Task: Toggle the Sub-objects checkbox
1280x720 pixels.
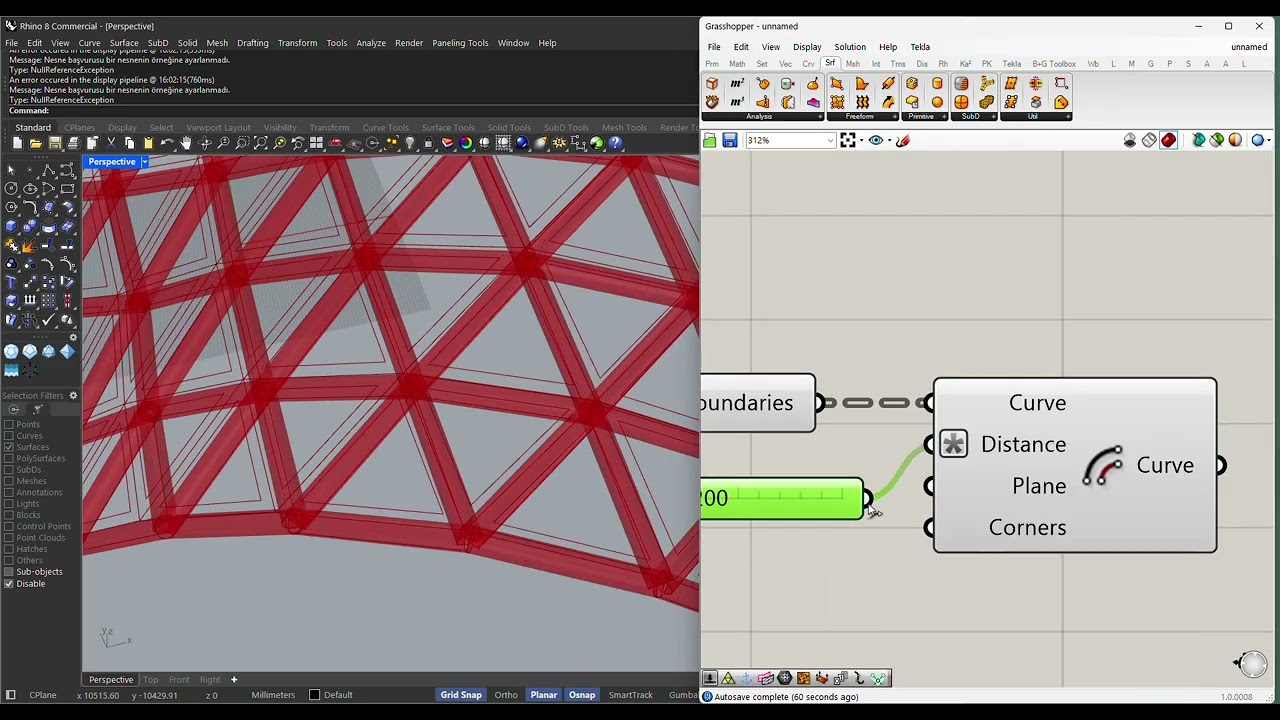Action: (9, 572)
